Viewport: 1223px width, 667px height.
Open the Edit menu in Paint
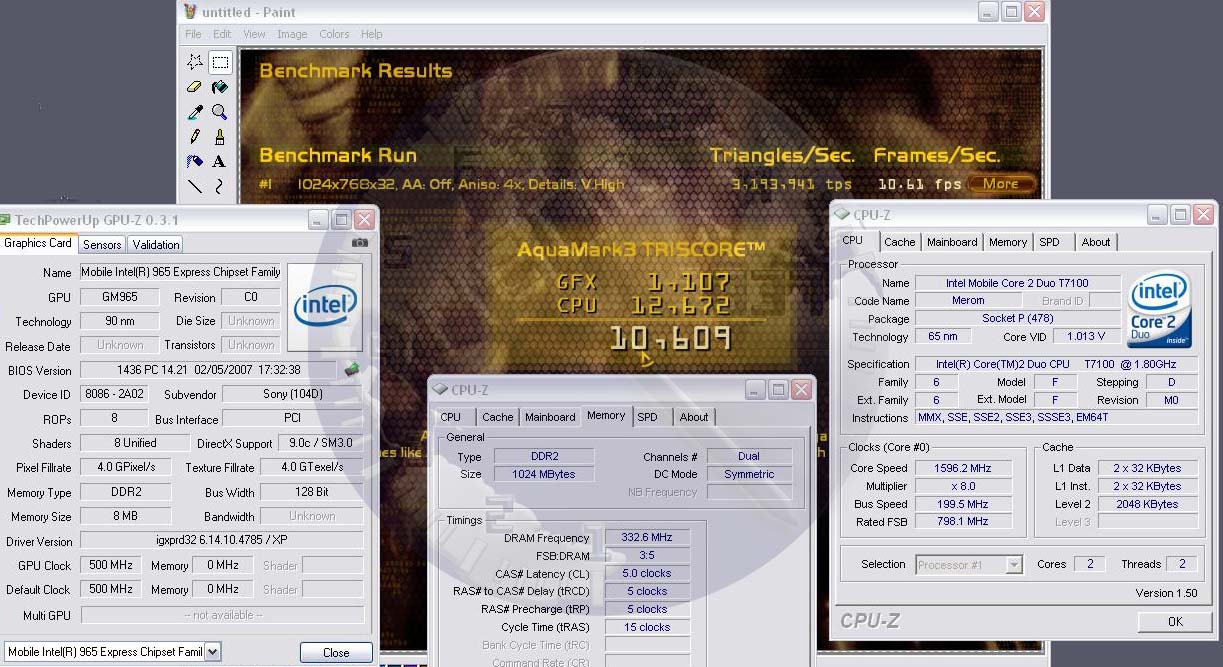coord(222,34)
